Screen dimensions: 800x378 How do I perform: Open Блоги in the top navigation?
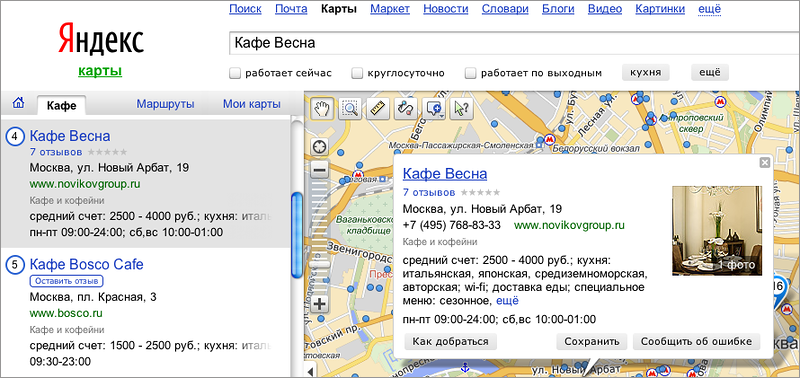(558, 9)
